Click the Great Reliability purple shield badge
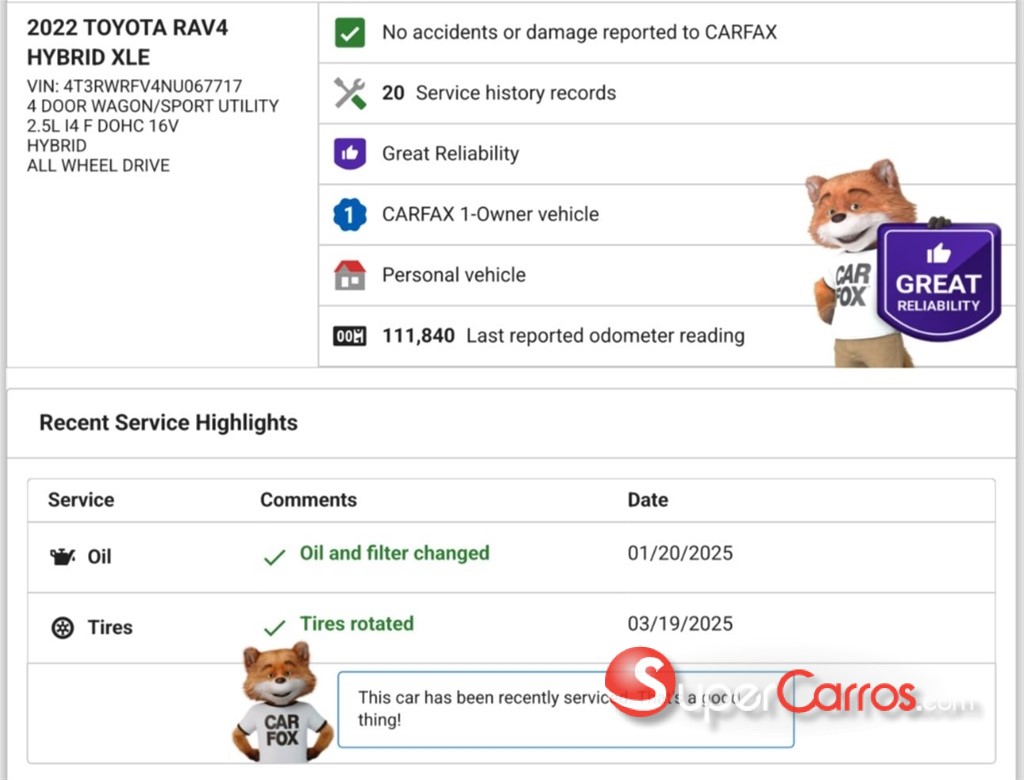This screenshot has width=1024, height=780. click(938, 281)
